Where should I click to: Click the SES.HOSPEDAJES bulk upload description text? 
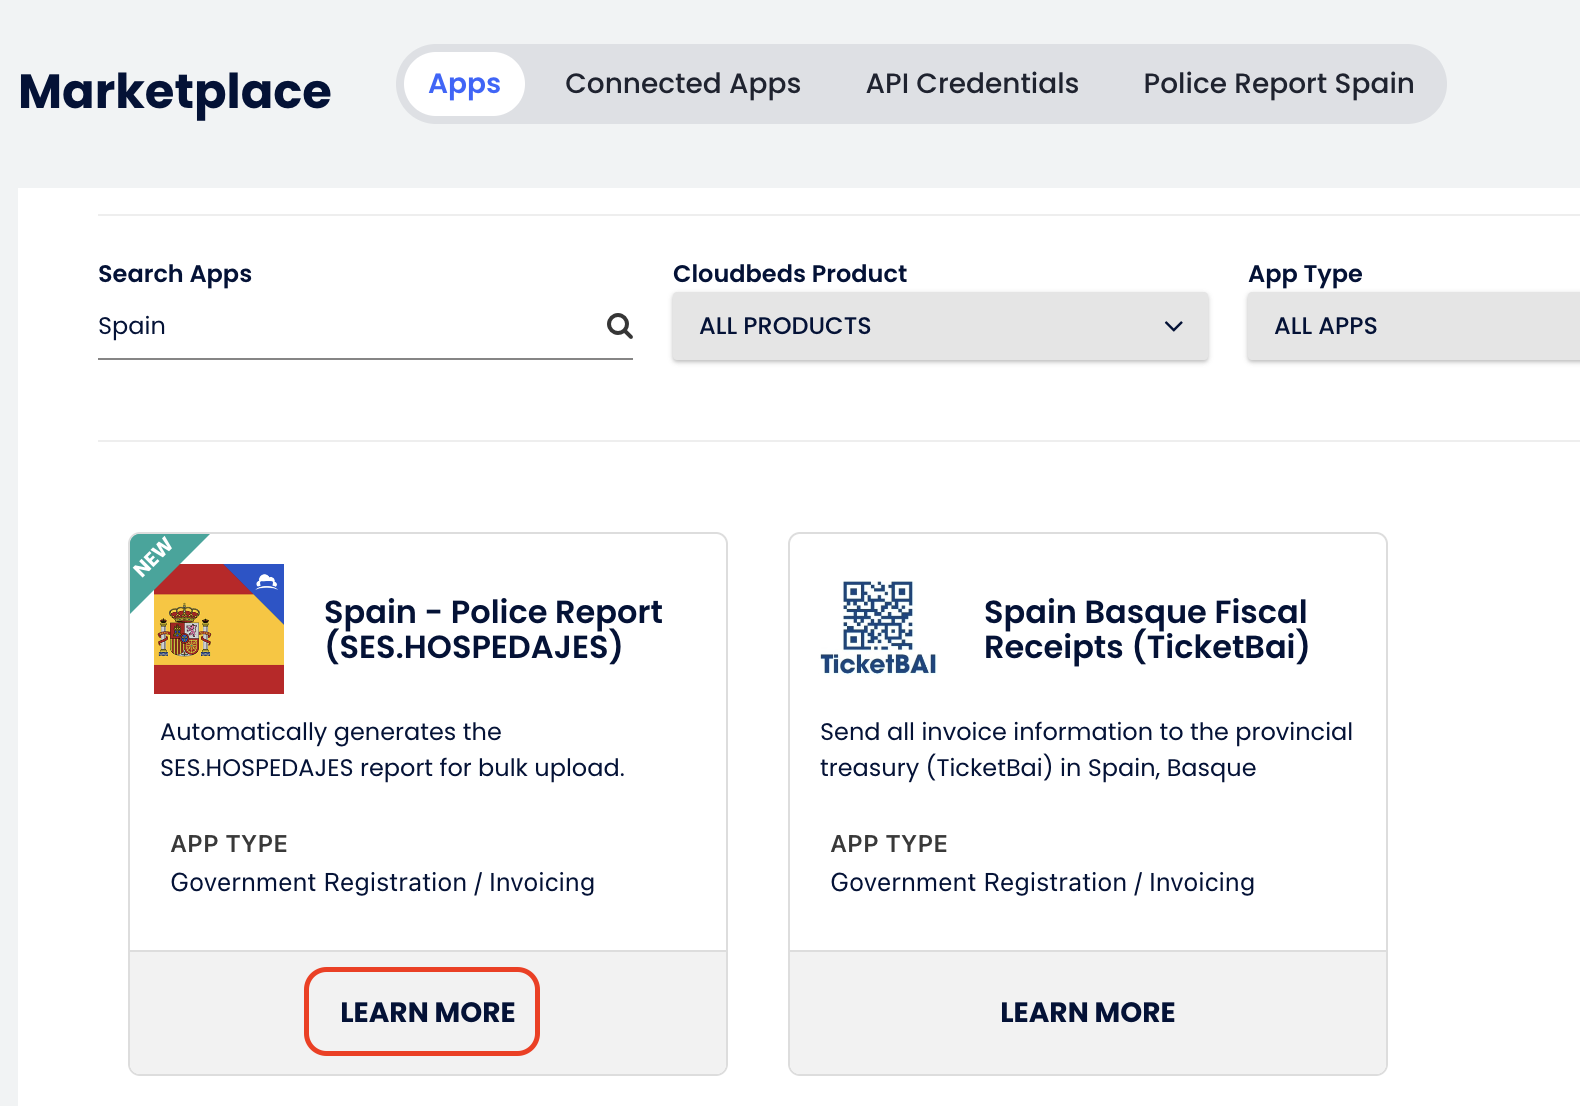(x=392, y=750)
